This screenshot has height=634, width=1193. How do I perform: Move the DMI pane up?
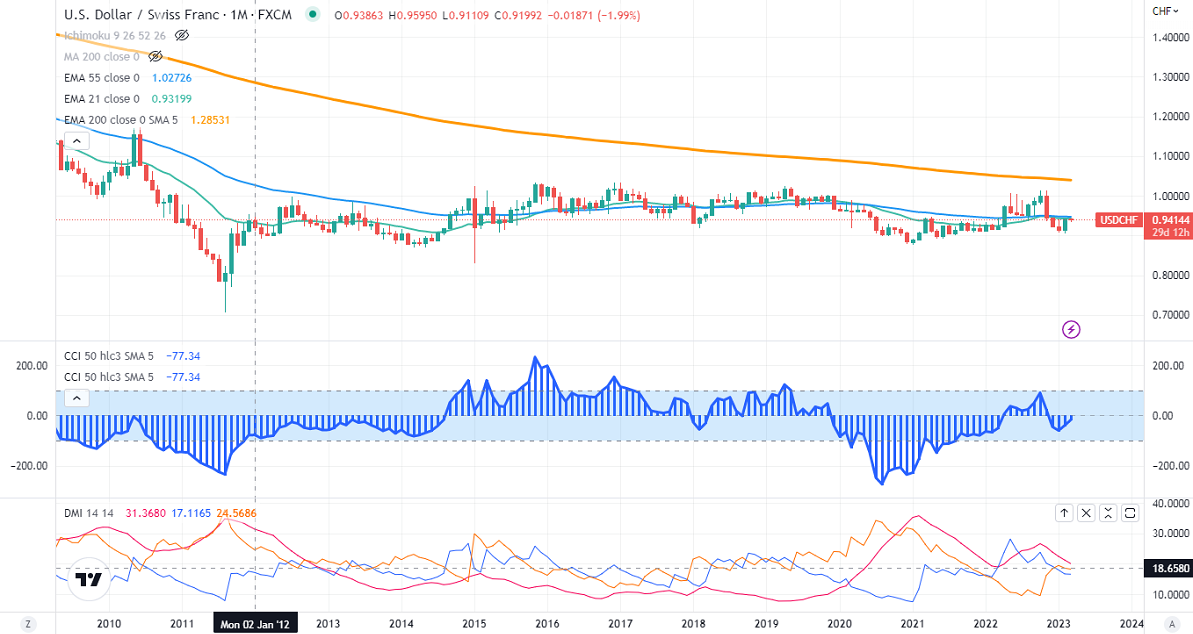click(x=1064, y=513)
